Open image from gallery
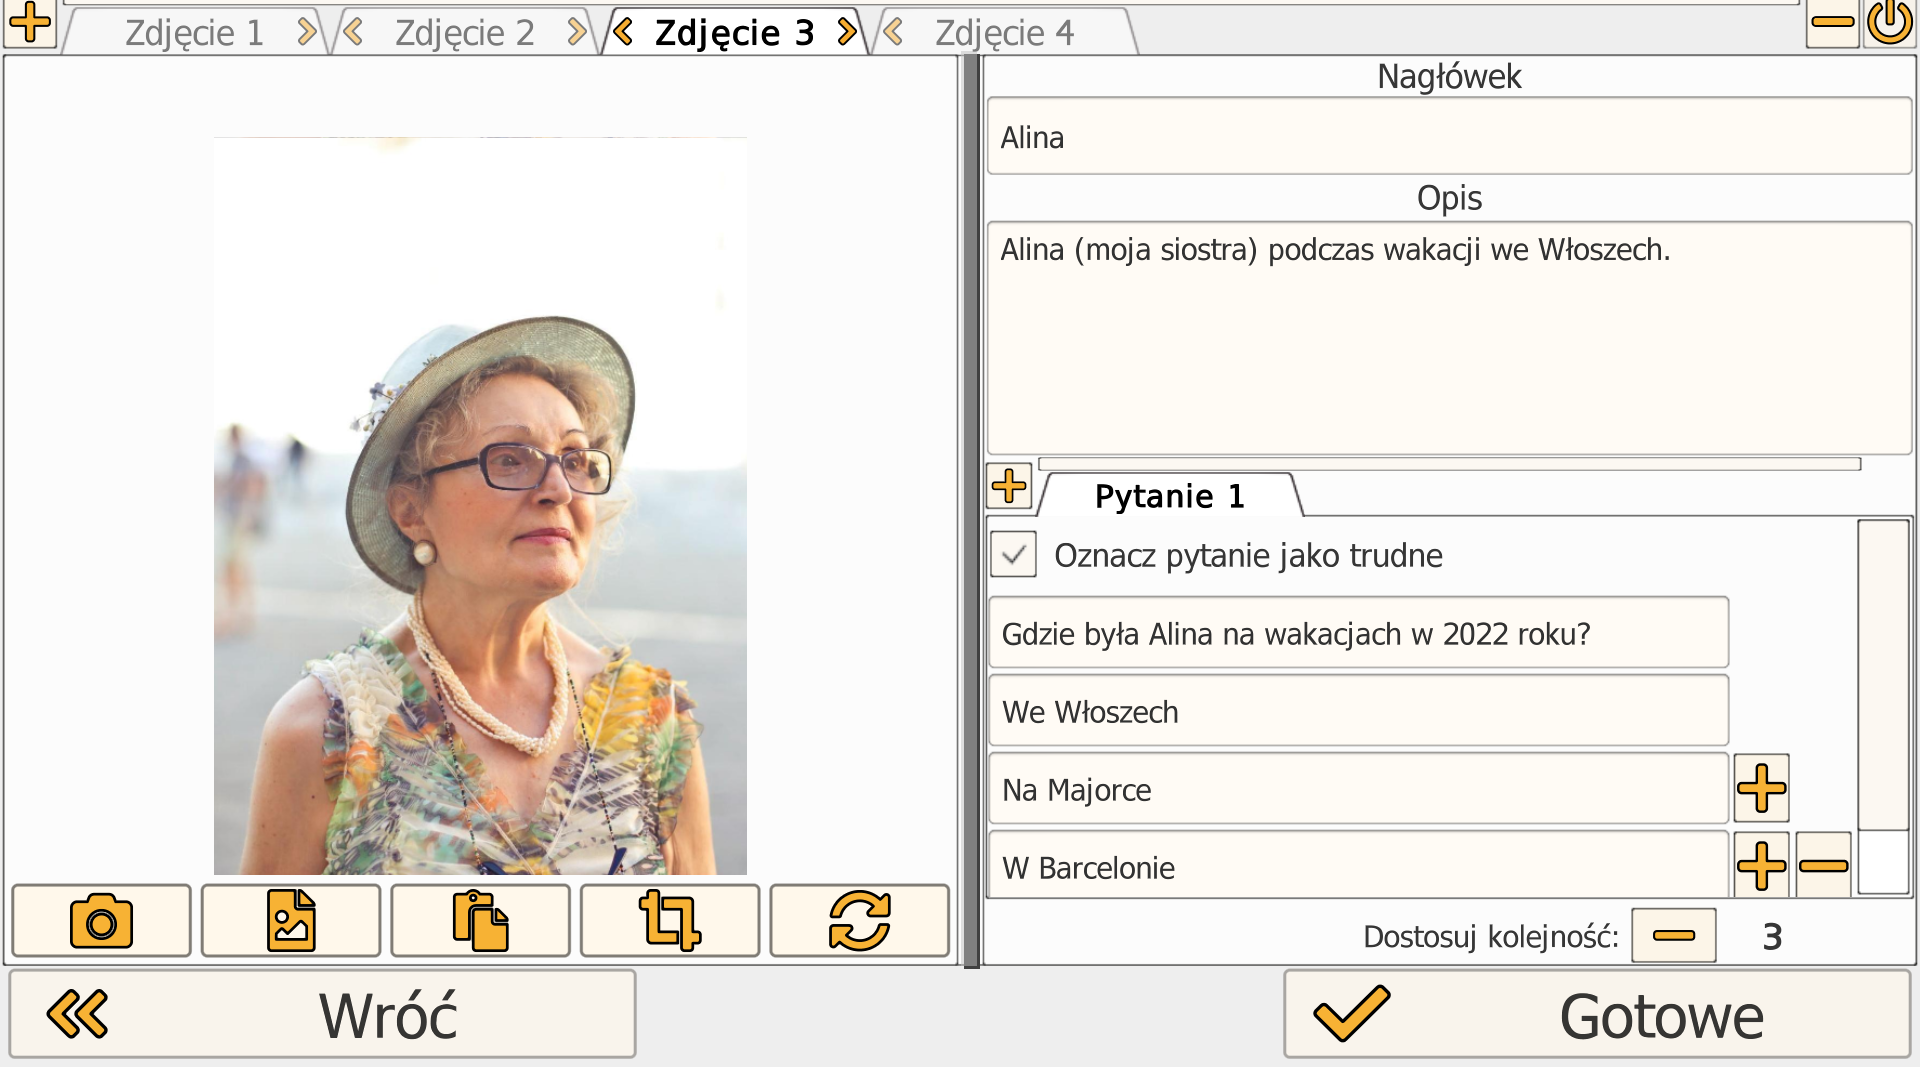 [x=290, y=920]
